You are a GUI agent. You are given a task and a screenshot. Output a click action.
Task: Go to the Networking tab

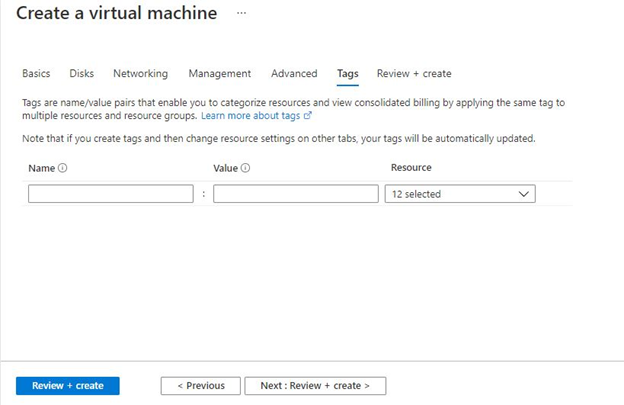point(140,73)
